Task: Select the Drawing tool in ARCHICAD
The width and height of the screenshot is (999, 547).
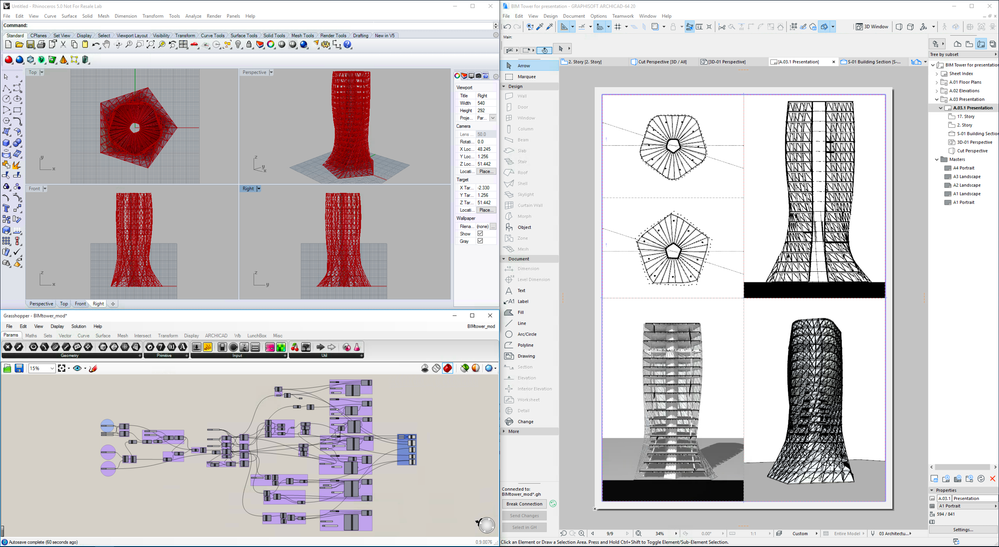Action: pos(525,356)
